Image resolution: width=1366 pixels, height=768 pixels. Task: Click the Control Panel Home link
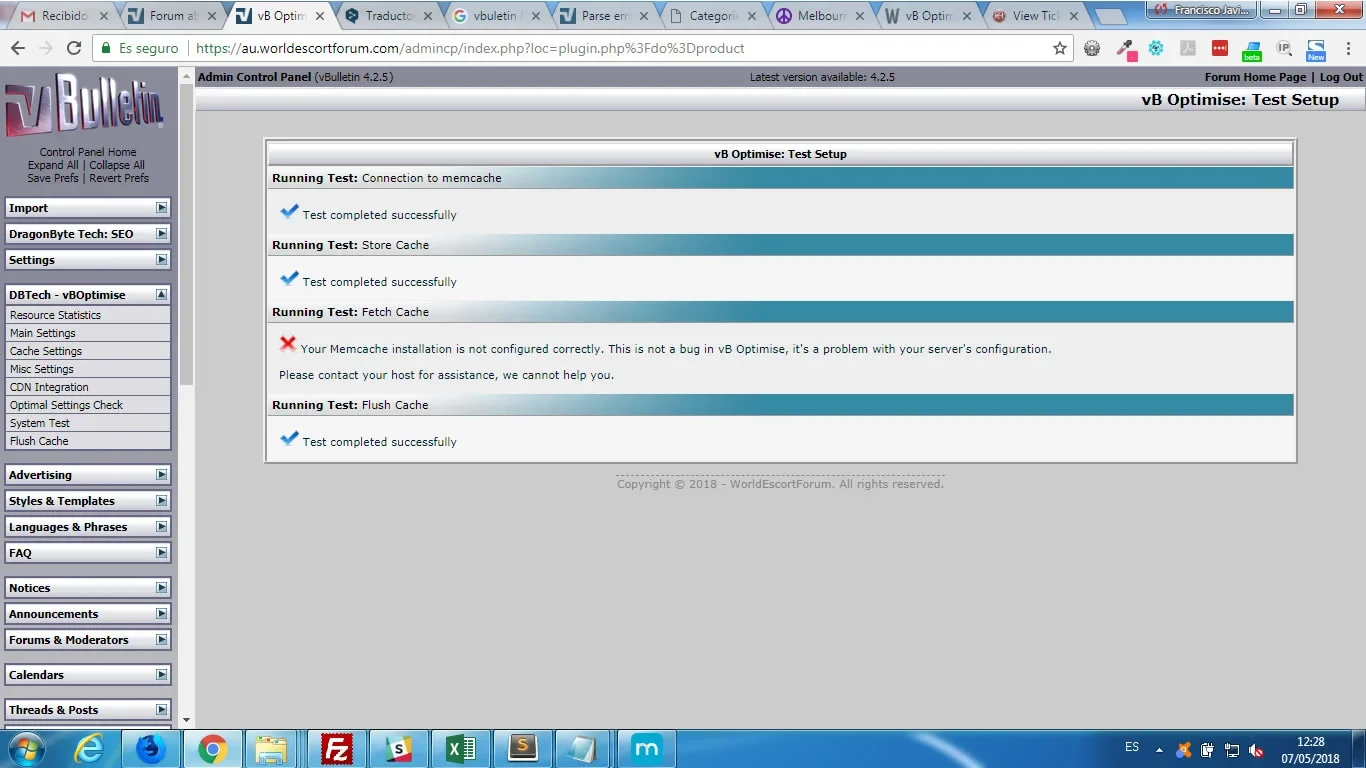(x=88, y=152)
